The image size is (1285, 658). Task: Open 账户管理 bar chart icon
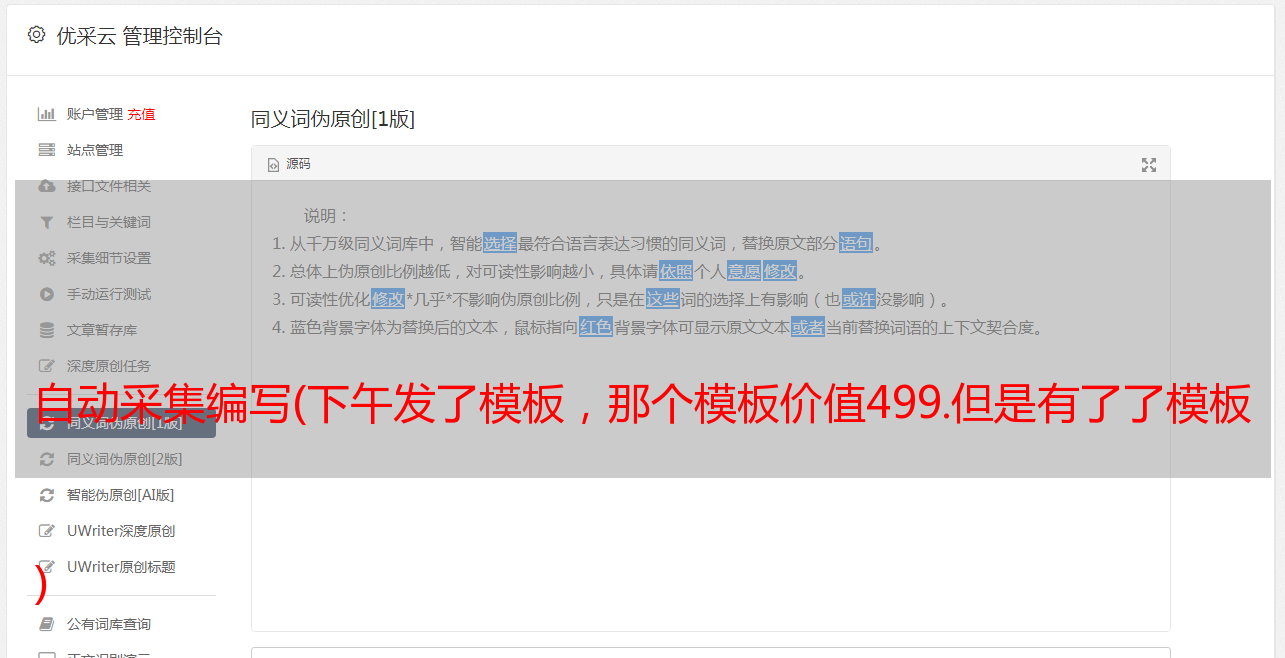pos(46,114)
